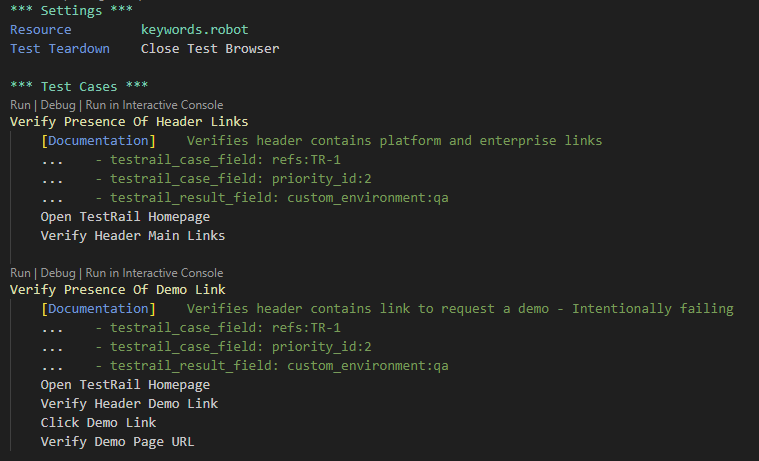This screenshot has width=759, height=461.
Task: Click the Close Test Browser teardown keyword
Action: click(210, 49)
